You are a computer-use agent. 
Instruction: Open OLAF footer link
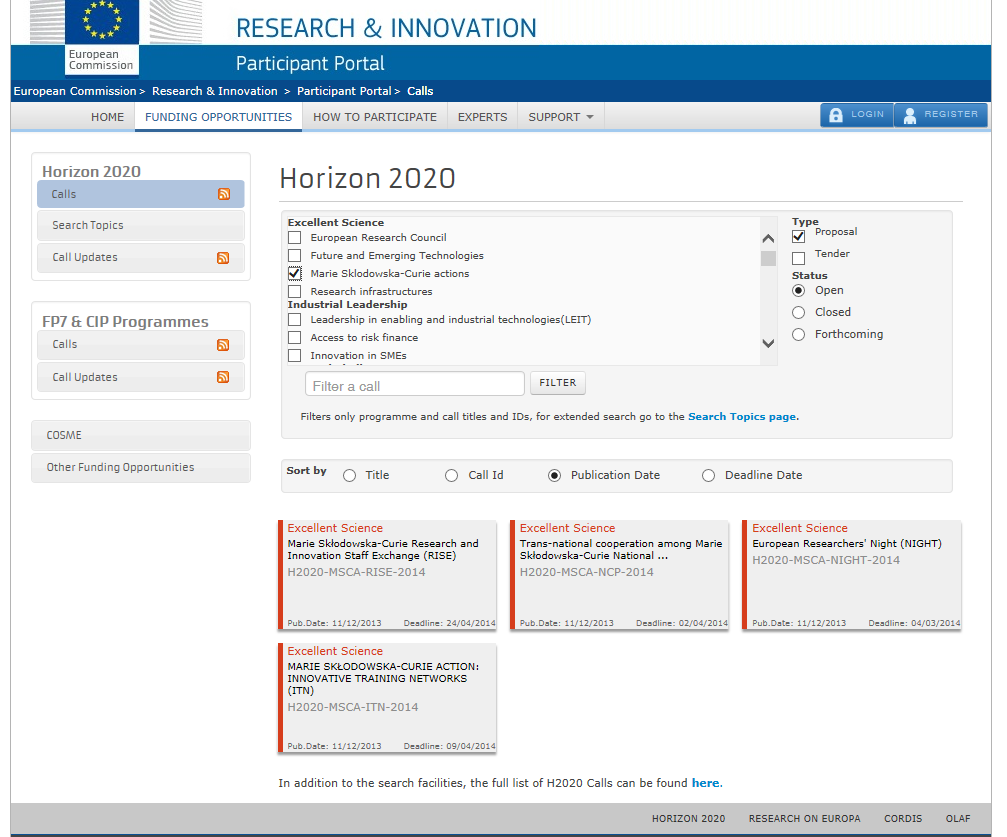(958, 818)
